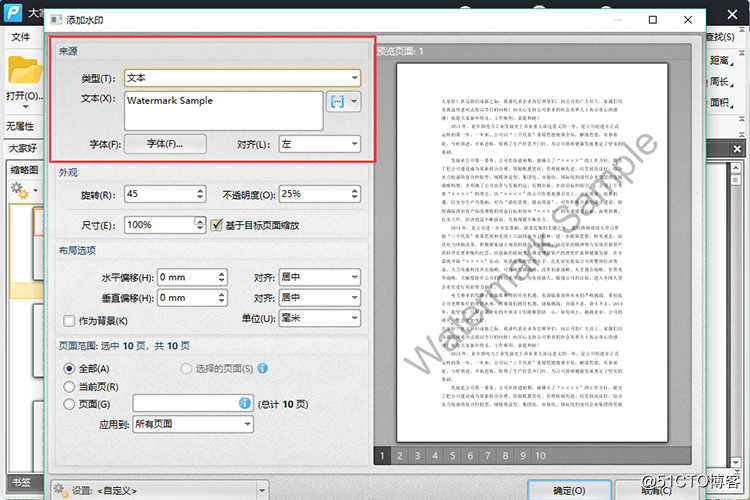Viewport: 750px width, 500px height.
Task: Confirm with the 确定(O) button
Action: click(569, 490)
